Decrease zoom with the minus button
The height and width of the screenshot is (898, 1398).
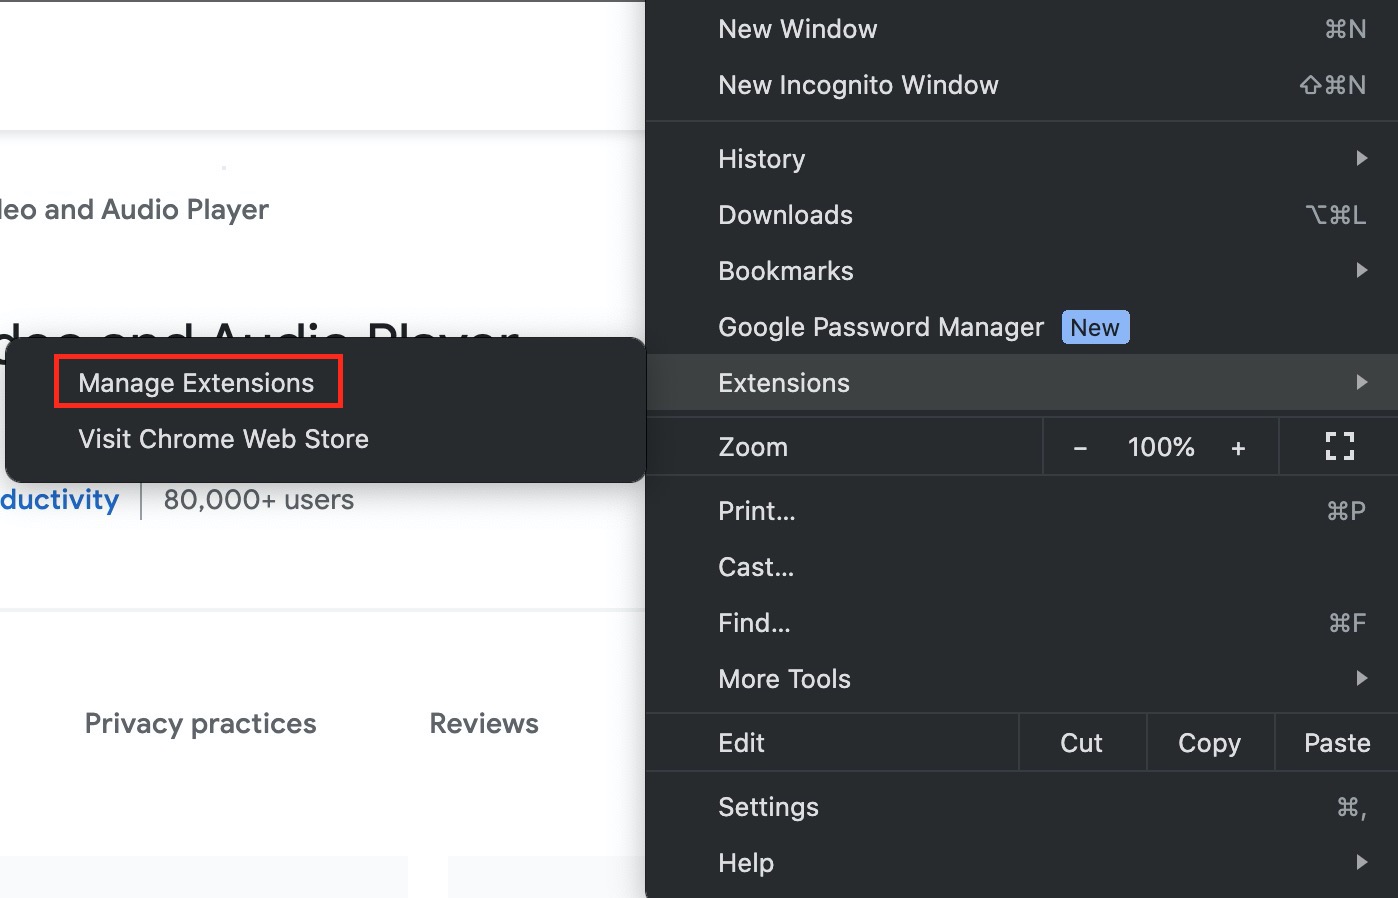[1080, 448]
